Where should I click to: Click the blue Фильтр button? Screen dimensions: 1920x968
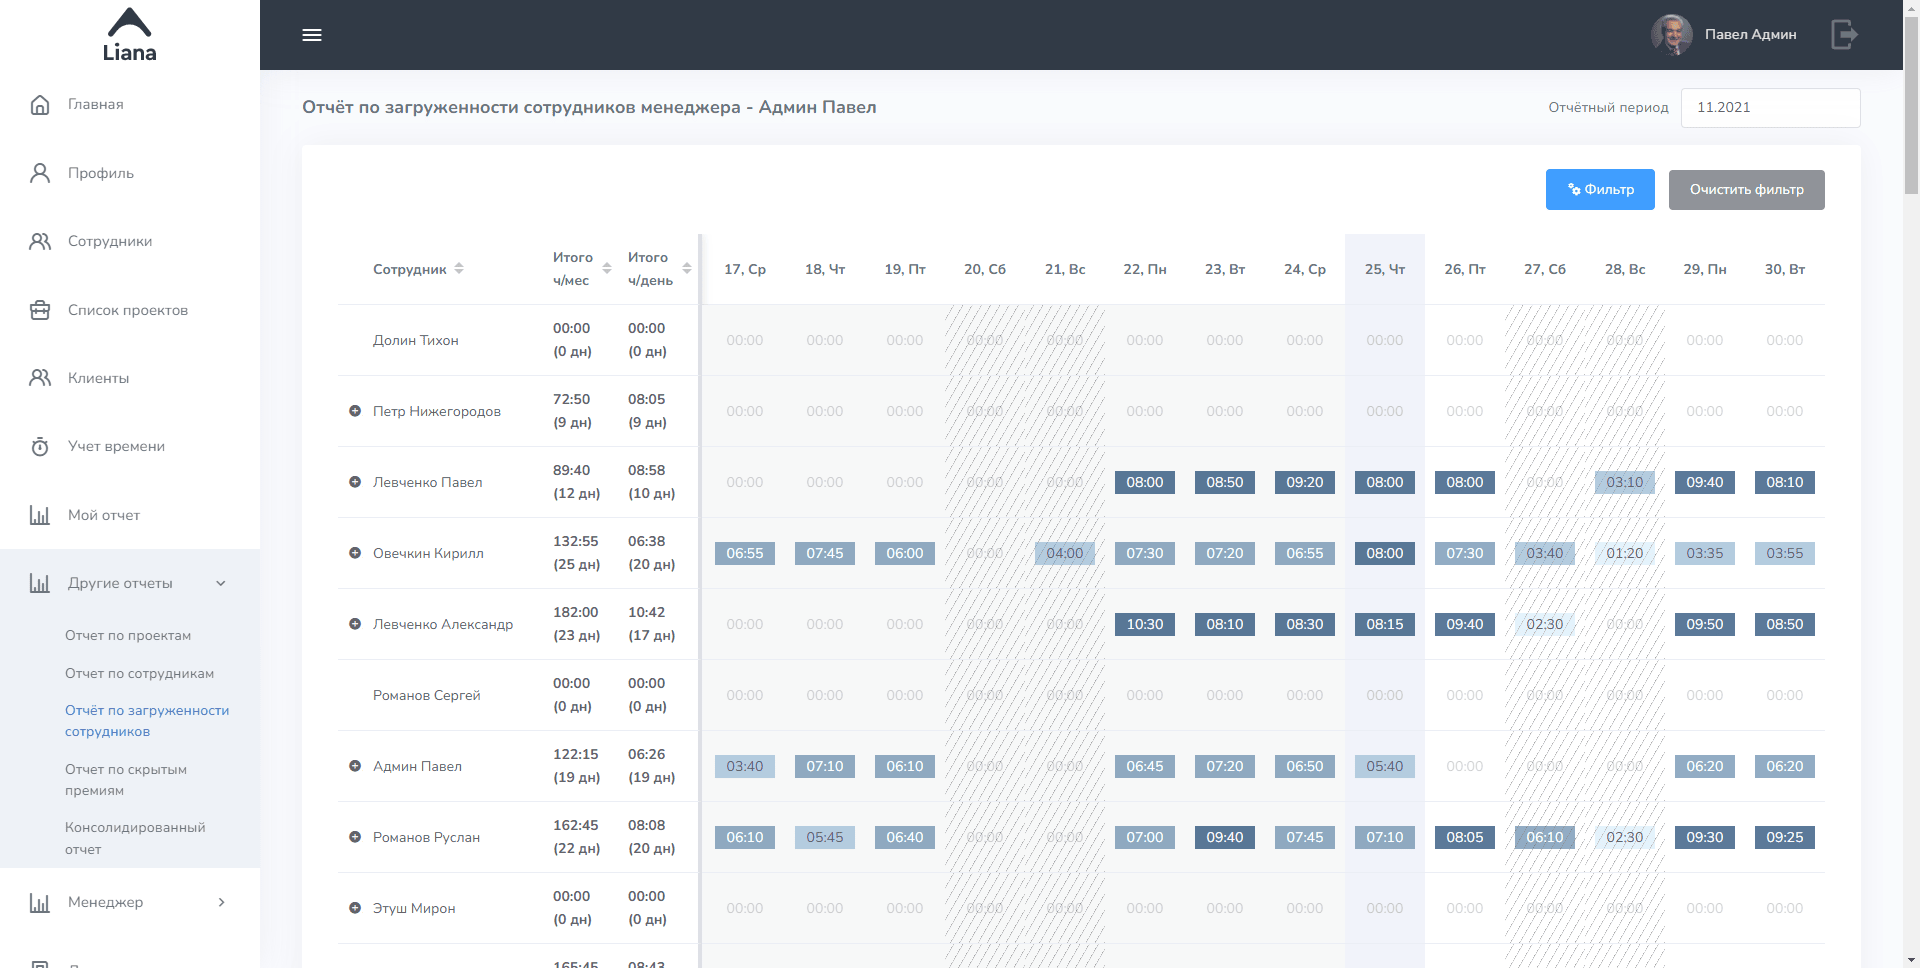coord(1599,190)
